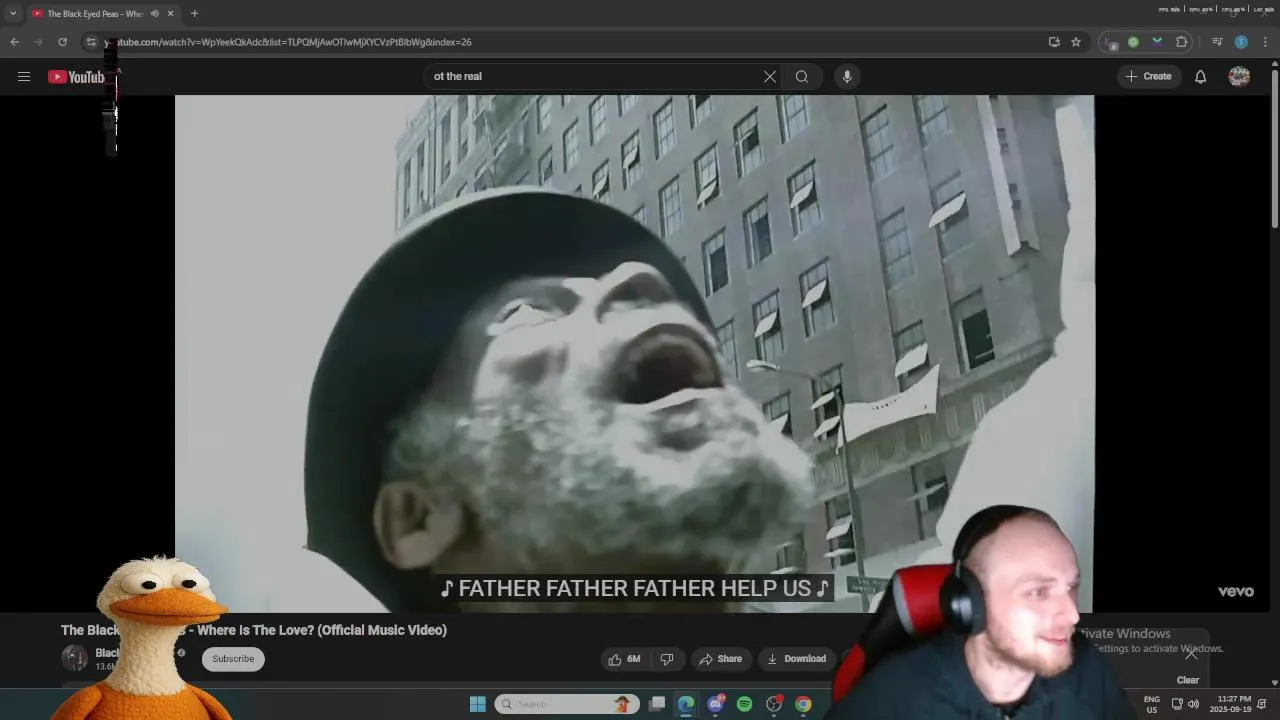Clear the YouTube search box text
The height and width of the screenshot is (720, 1280).
(769, 76)
